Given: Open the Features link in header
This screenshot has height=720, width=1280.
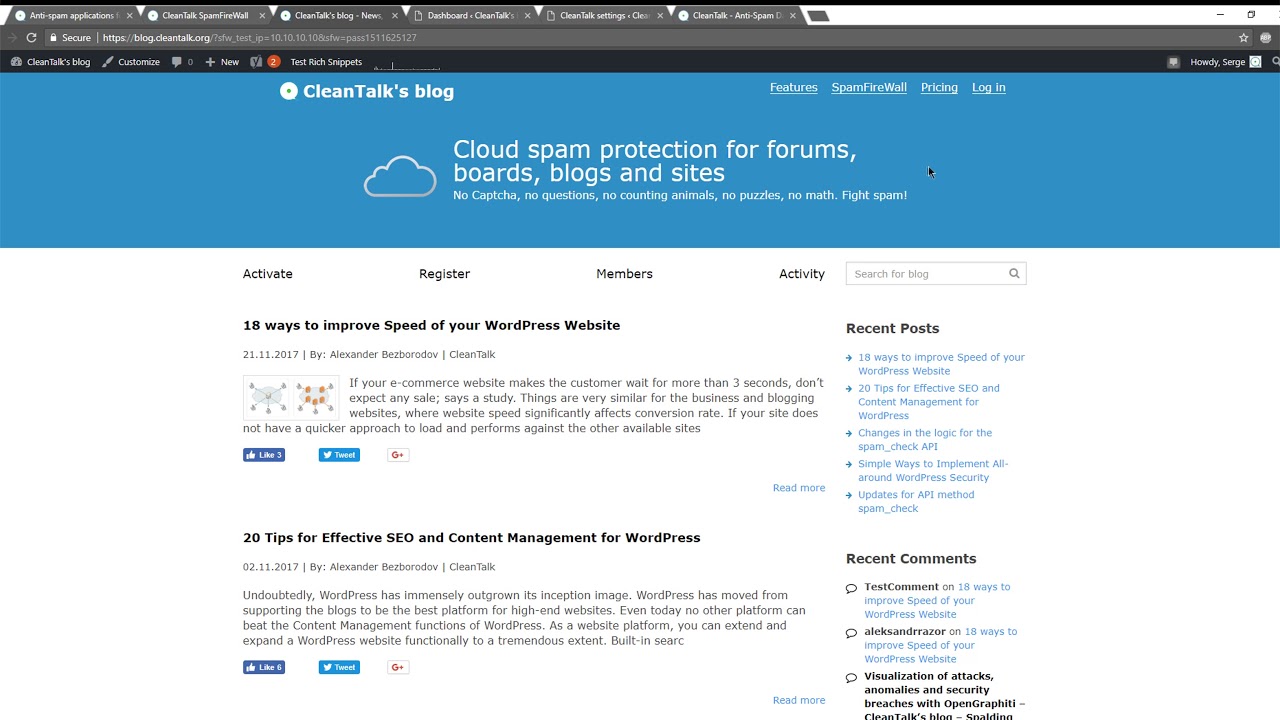Looking at the screenshot, I should [794, 88].
